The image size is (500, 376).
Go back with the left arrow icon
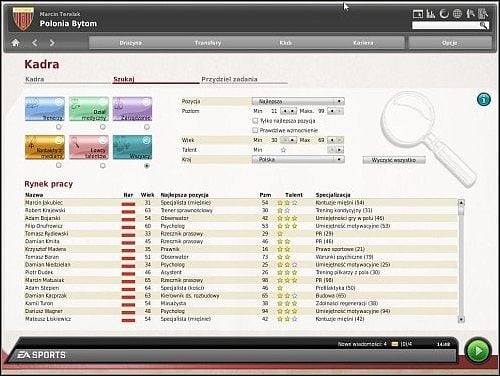click(35, 43)
